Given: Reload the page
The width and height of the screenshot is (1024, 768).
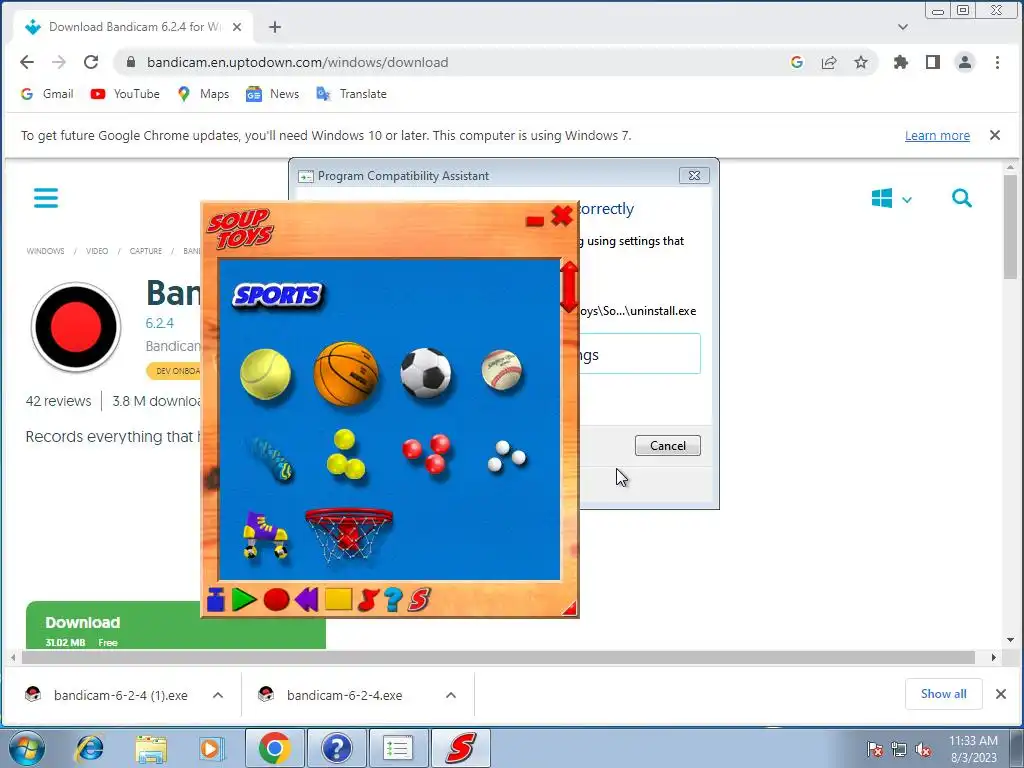Looking at the screenshot, I should pyautogui.click(x=91, y=62).
